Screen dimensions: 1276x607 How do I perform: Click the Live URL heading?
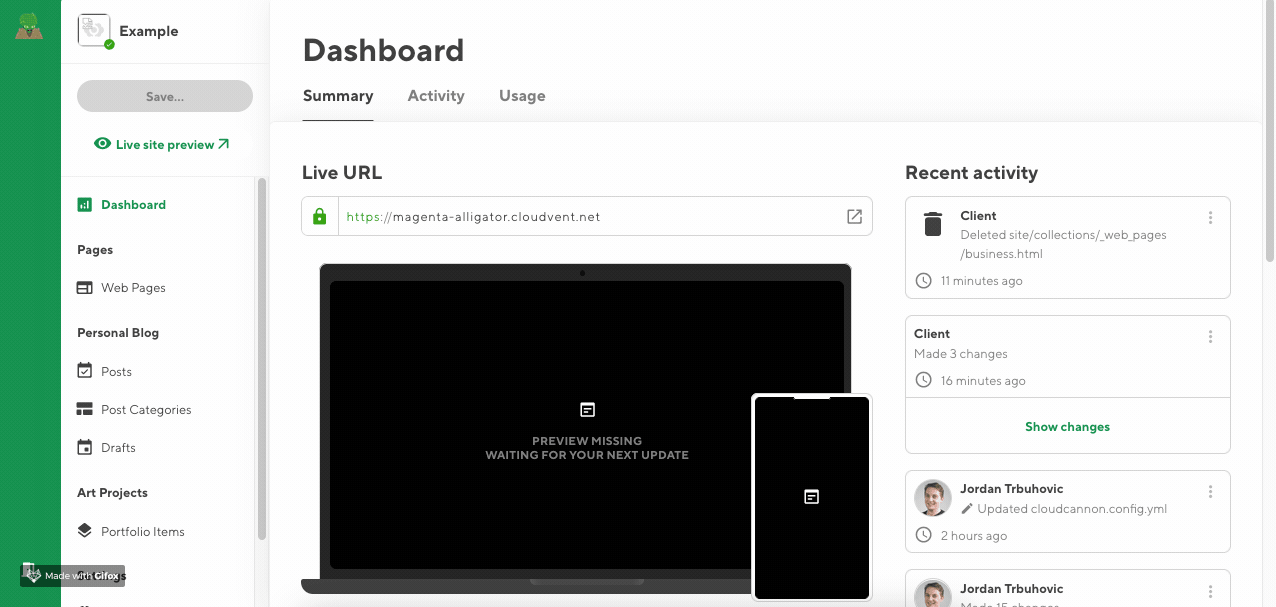pyautogui.click(x=342, y=173)
